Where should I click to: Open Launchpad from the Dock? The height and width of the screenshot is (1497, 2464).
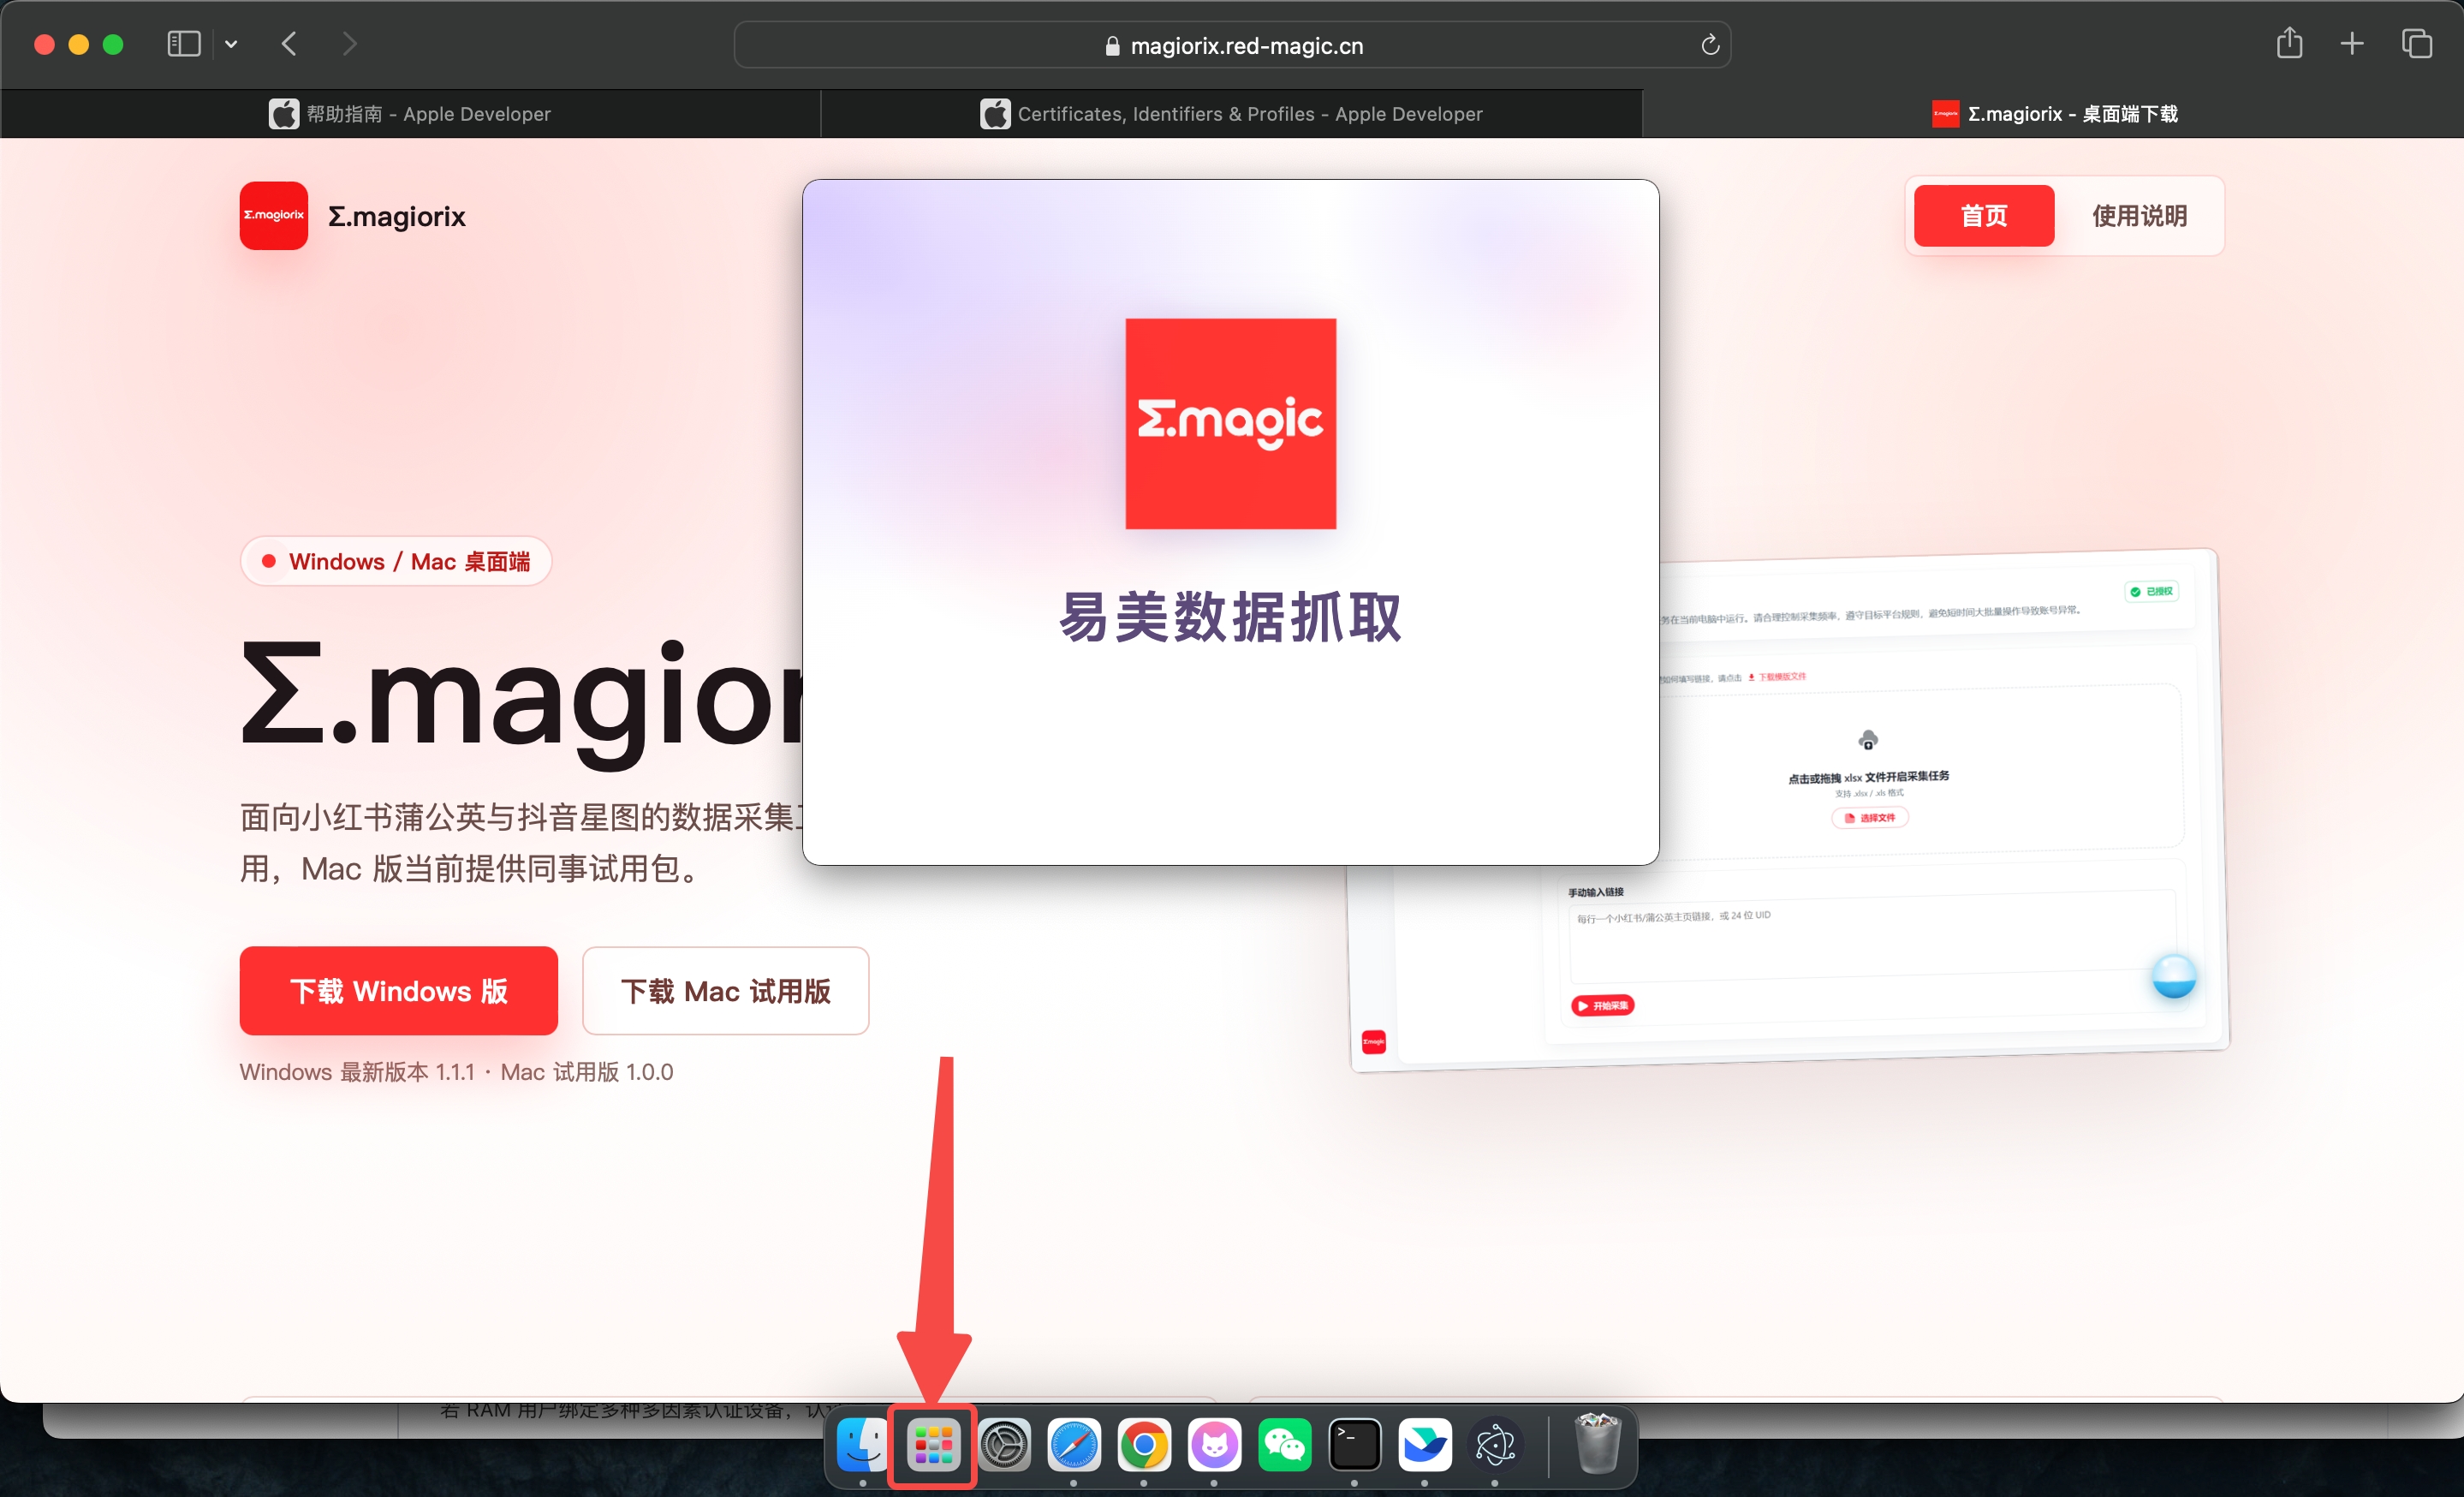pyautogui.click(x=932, y=1444)
